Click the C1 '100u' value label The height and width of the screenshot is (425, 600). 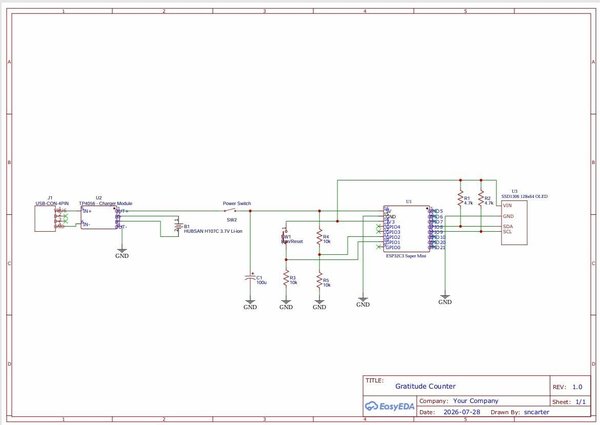261,283
